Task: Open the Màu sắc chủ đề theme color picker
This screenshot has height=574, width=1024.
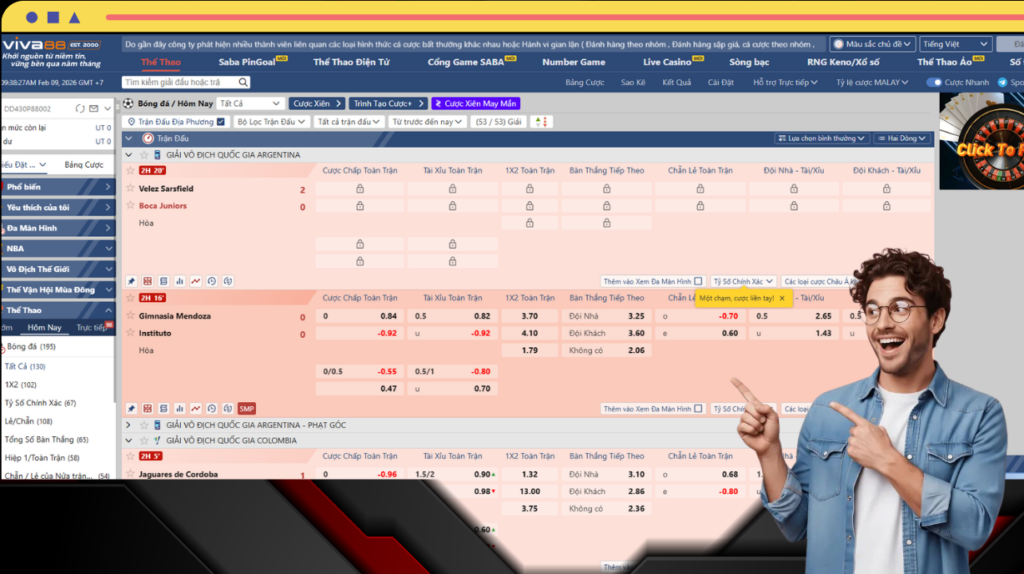Action: [x=872, y=44]
